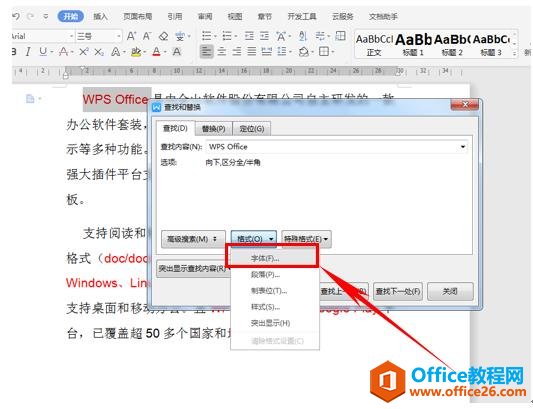Apply character shading
533x409 pixels.
pos(177,52)
